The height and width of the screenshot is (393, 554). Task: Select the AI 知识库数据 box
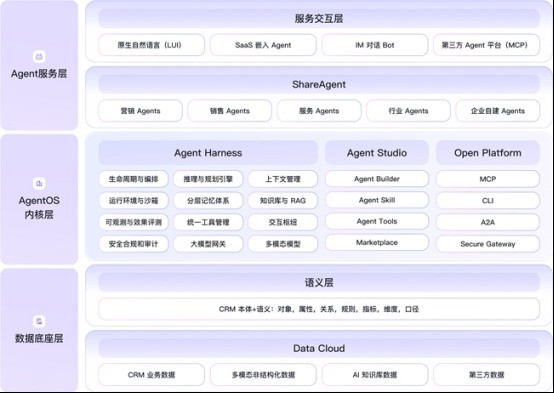(375, 375)
